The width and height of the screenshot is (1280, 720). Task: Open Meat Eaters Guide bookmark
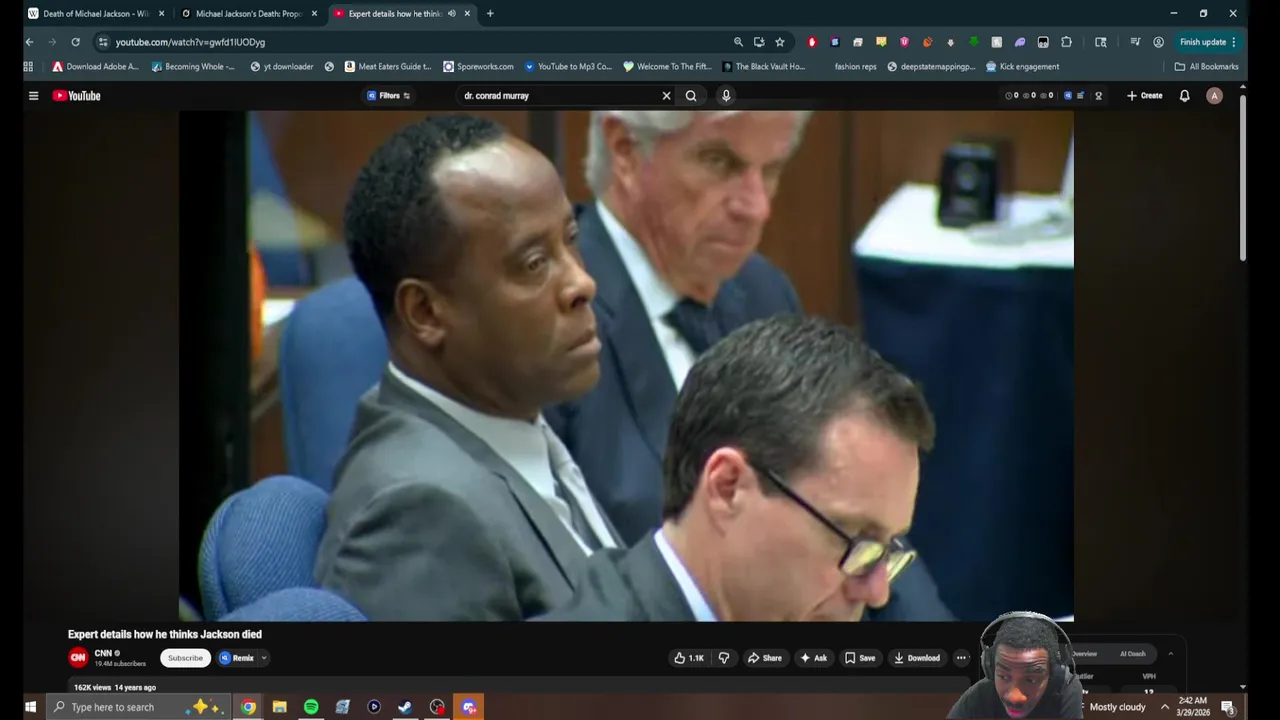coord(388,67)
